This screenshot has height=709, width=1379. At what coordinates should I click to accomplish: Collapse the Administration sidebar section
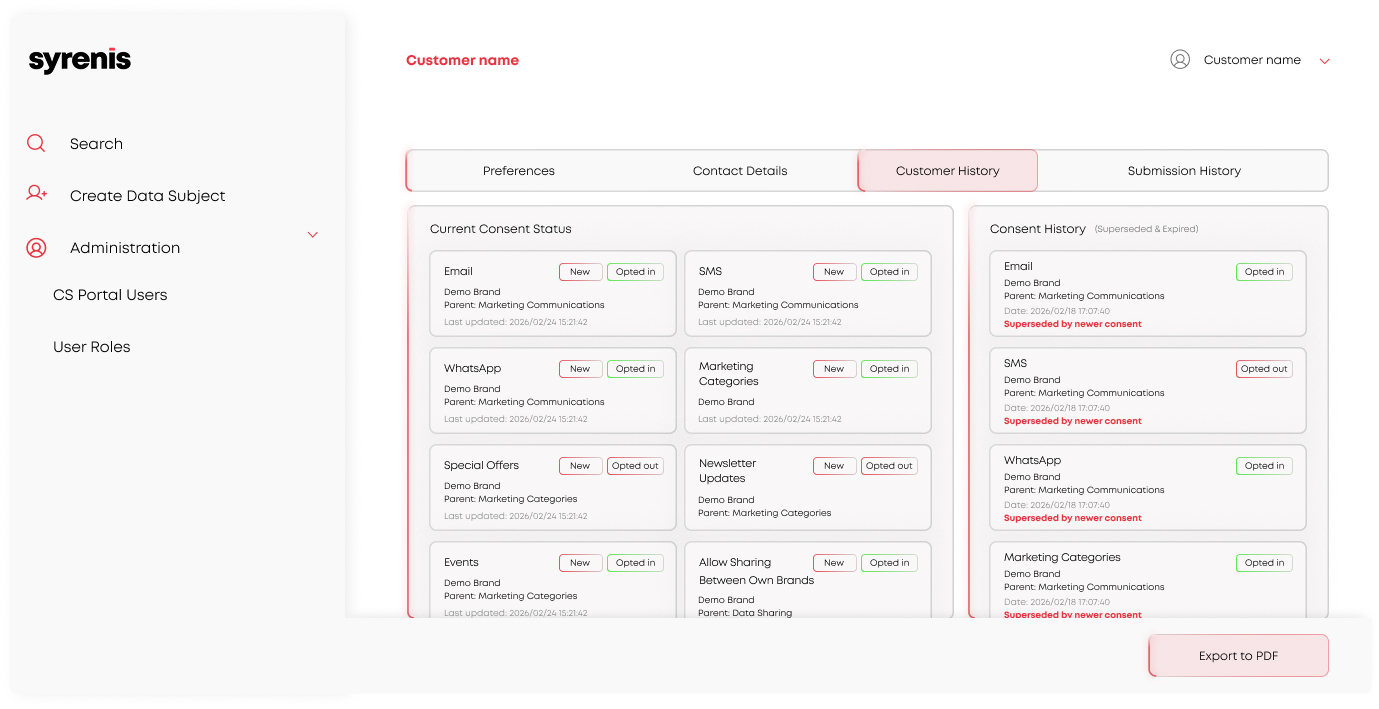coord(312,234)
